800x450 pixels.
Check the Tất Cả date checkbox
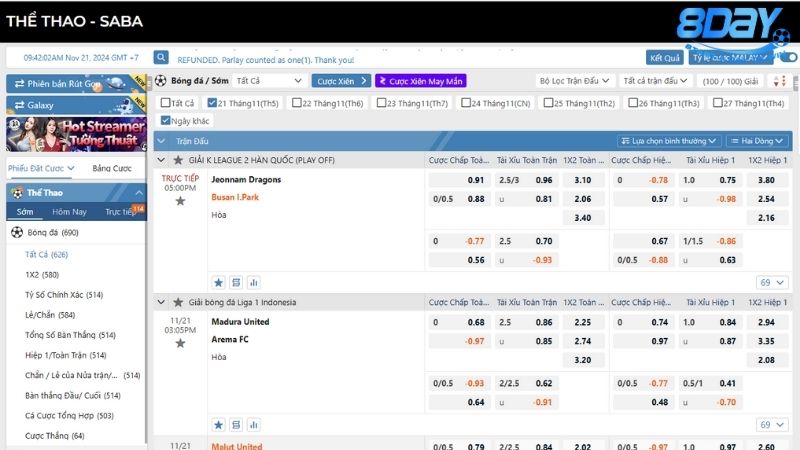coord(165,103)
